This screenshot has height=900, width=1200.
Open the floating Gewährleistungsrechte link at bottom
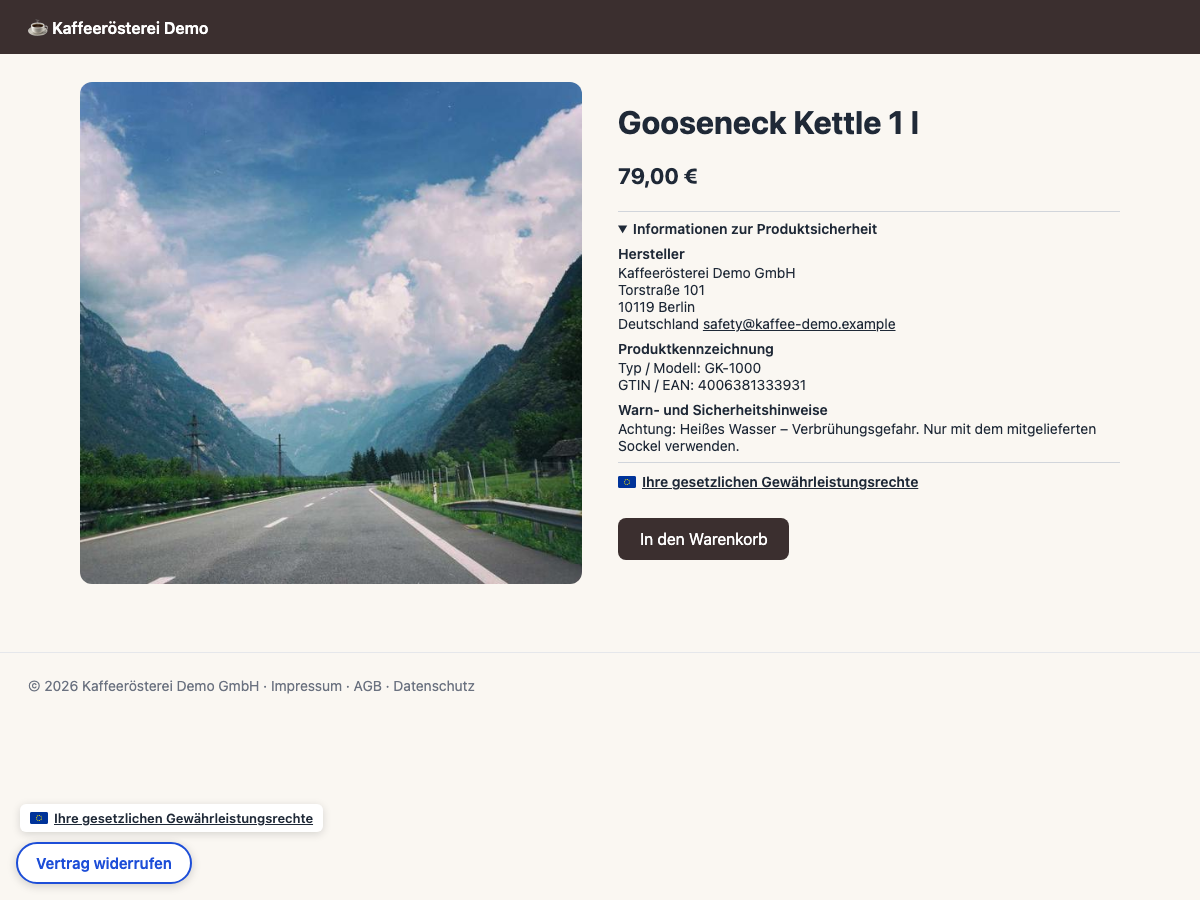183,818
